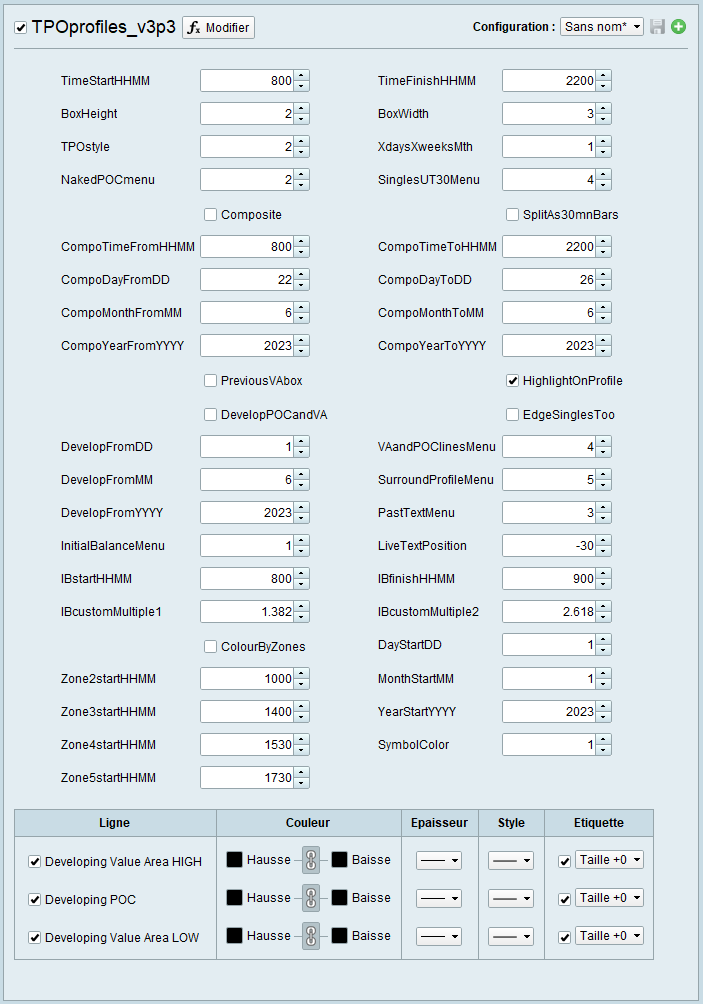Pick Hausse color for Developing Value Area HIGH
The width and height of the screenshot is (703, 1004).
(x=234, y=859)
